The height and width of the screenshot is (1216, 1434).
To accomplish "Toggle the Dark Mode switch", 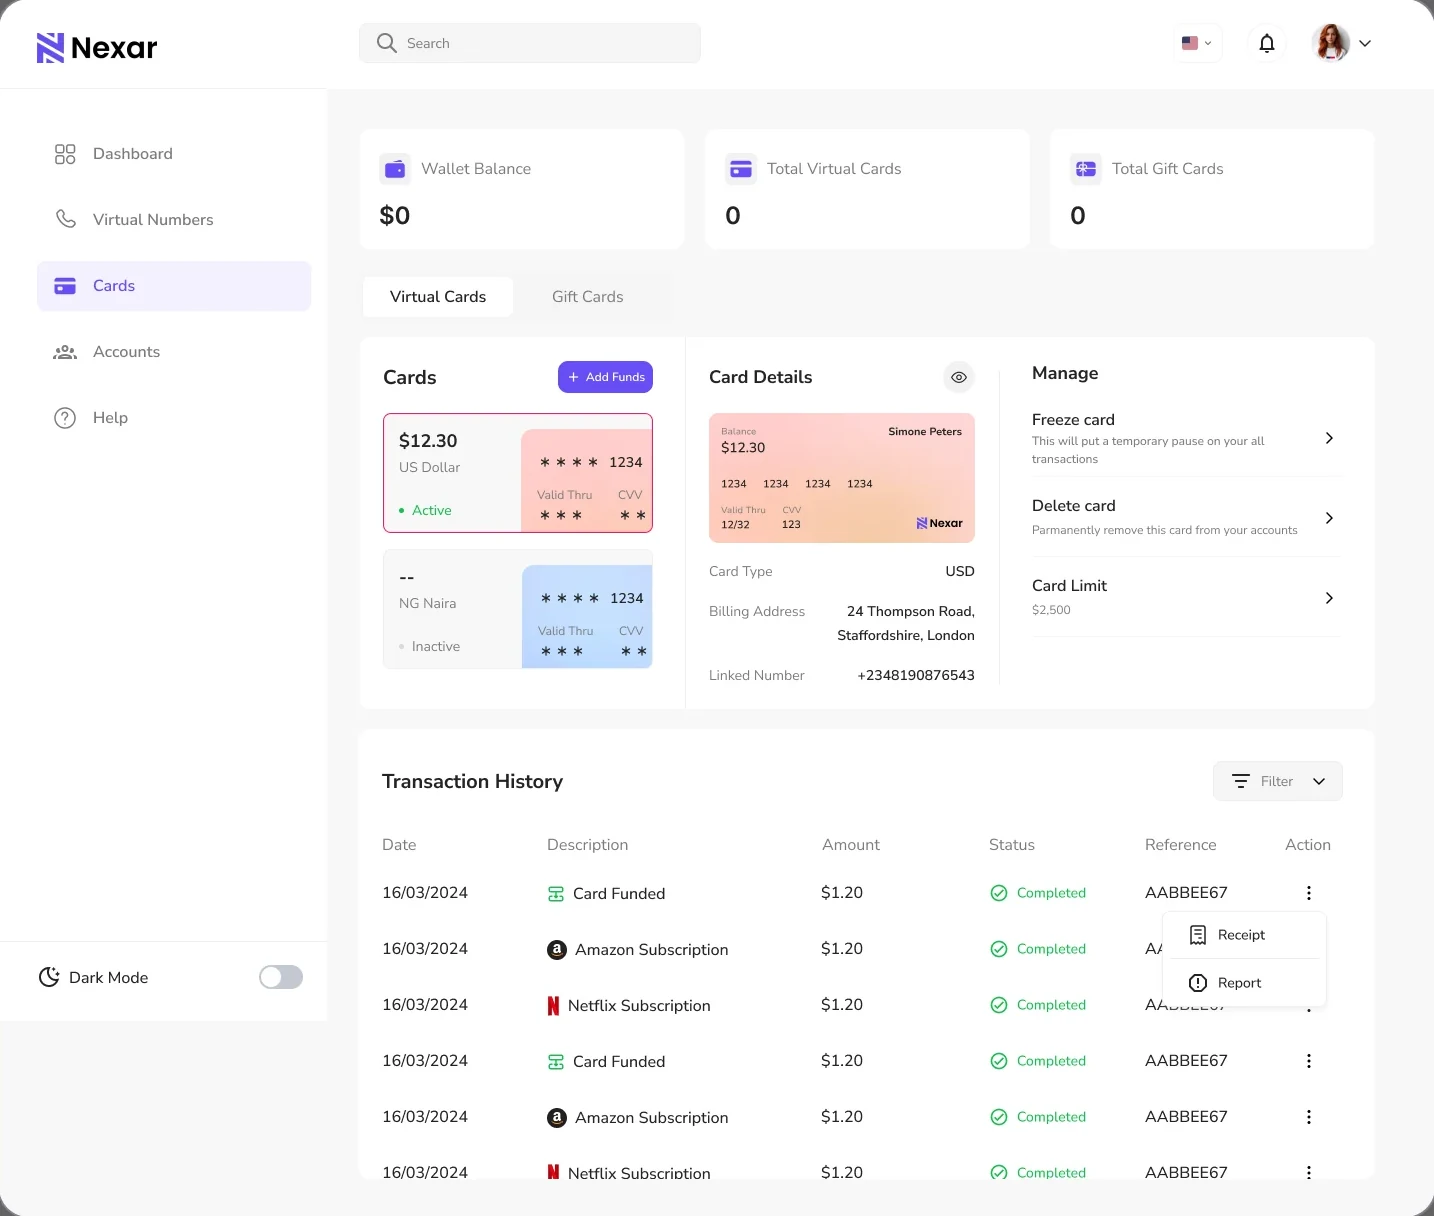I will coord(281,977).
